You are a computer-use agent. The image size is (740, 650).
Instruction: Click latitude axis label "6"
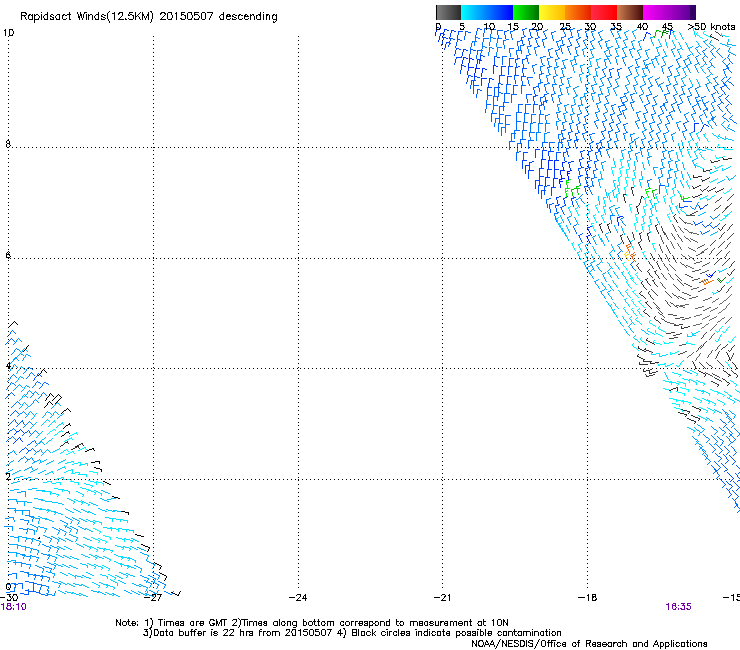[x=8, y=255]
